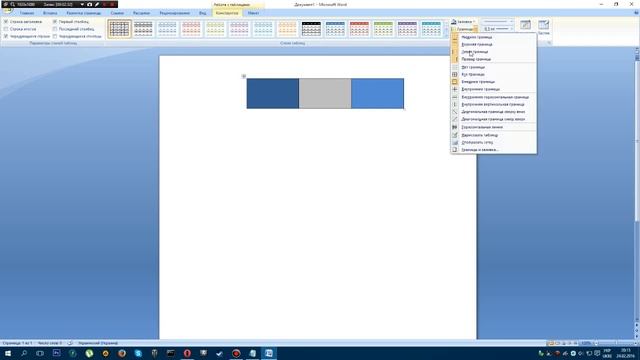Image resolution: width=640 pixels, height=360 pixels.
Task: Toggle the banded columns checkbox
Action: point(55,36)
